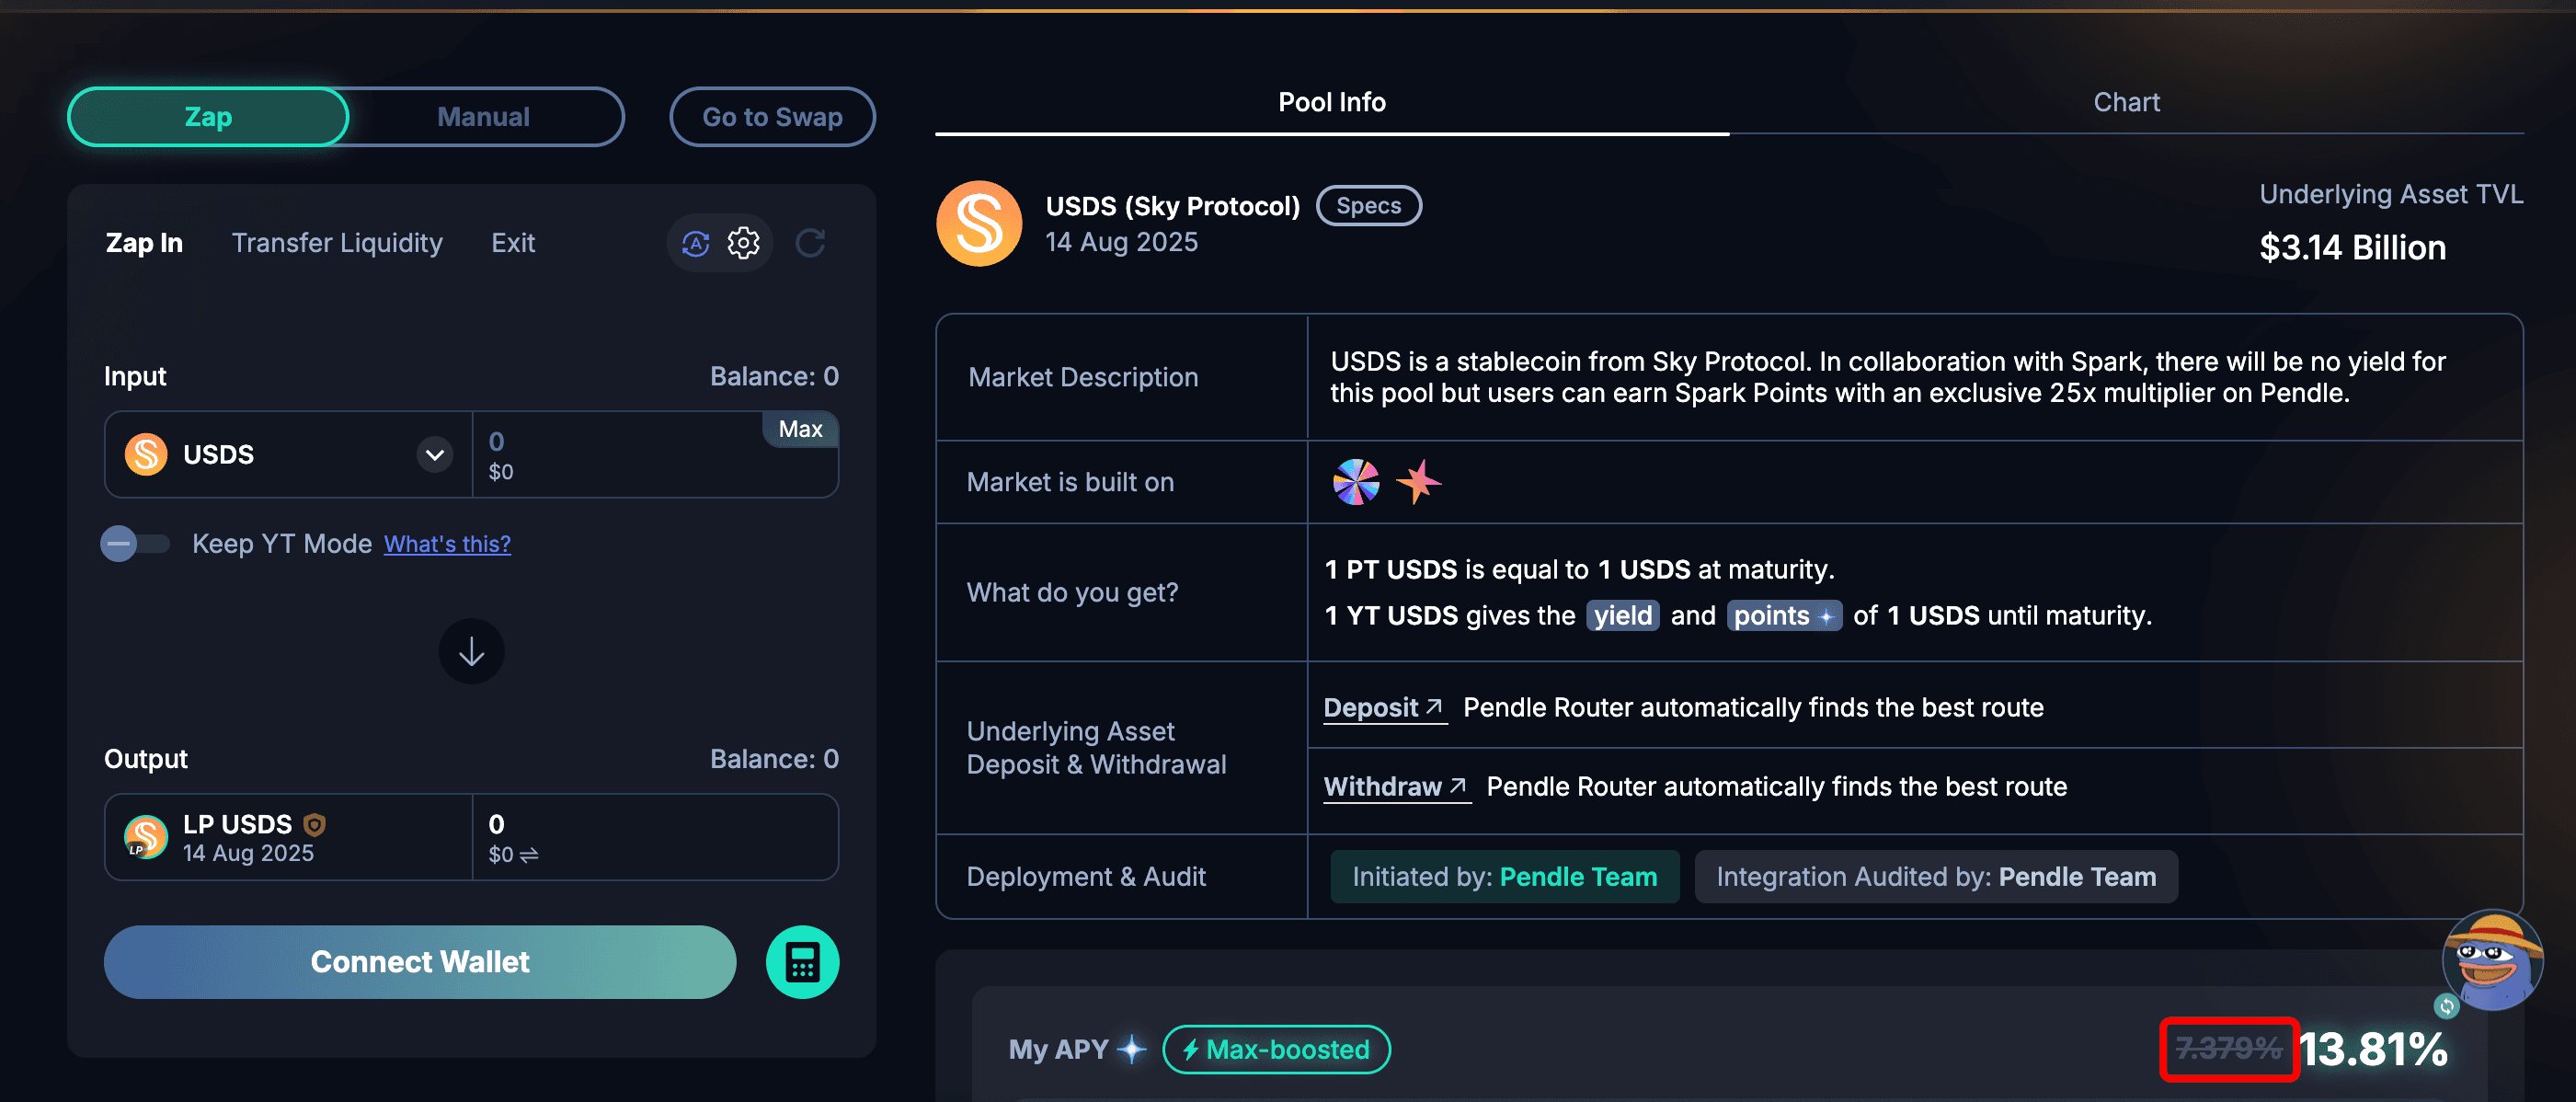Click the points highlighted tag
The image size is (2576, 1102).
tap(1783, 616)
